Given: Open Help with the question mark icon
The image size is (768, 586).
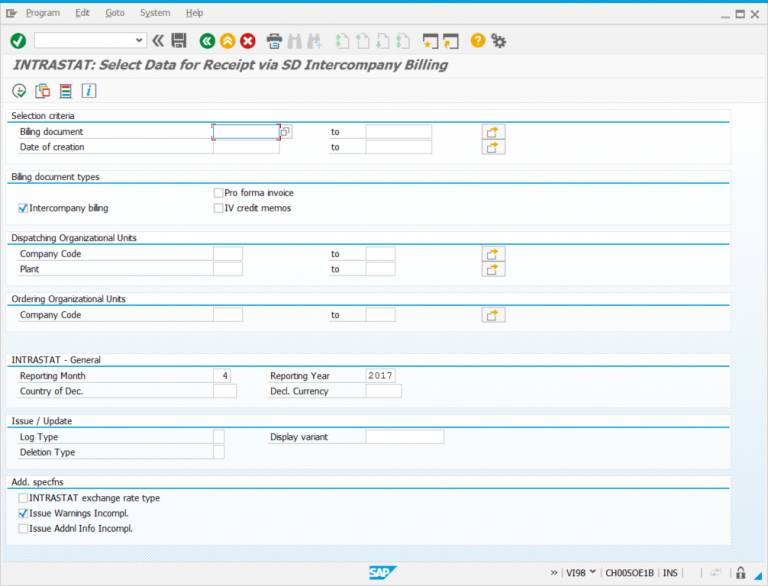Looking at the screenshot, I should (x=478, y=40).
